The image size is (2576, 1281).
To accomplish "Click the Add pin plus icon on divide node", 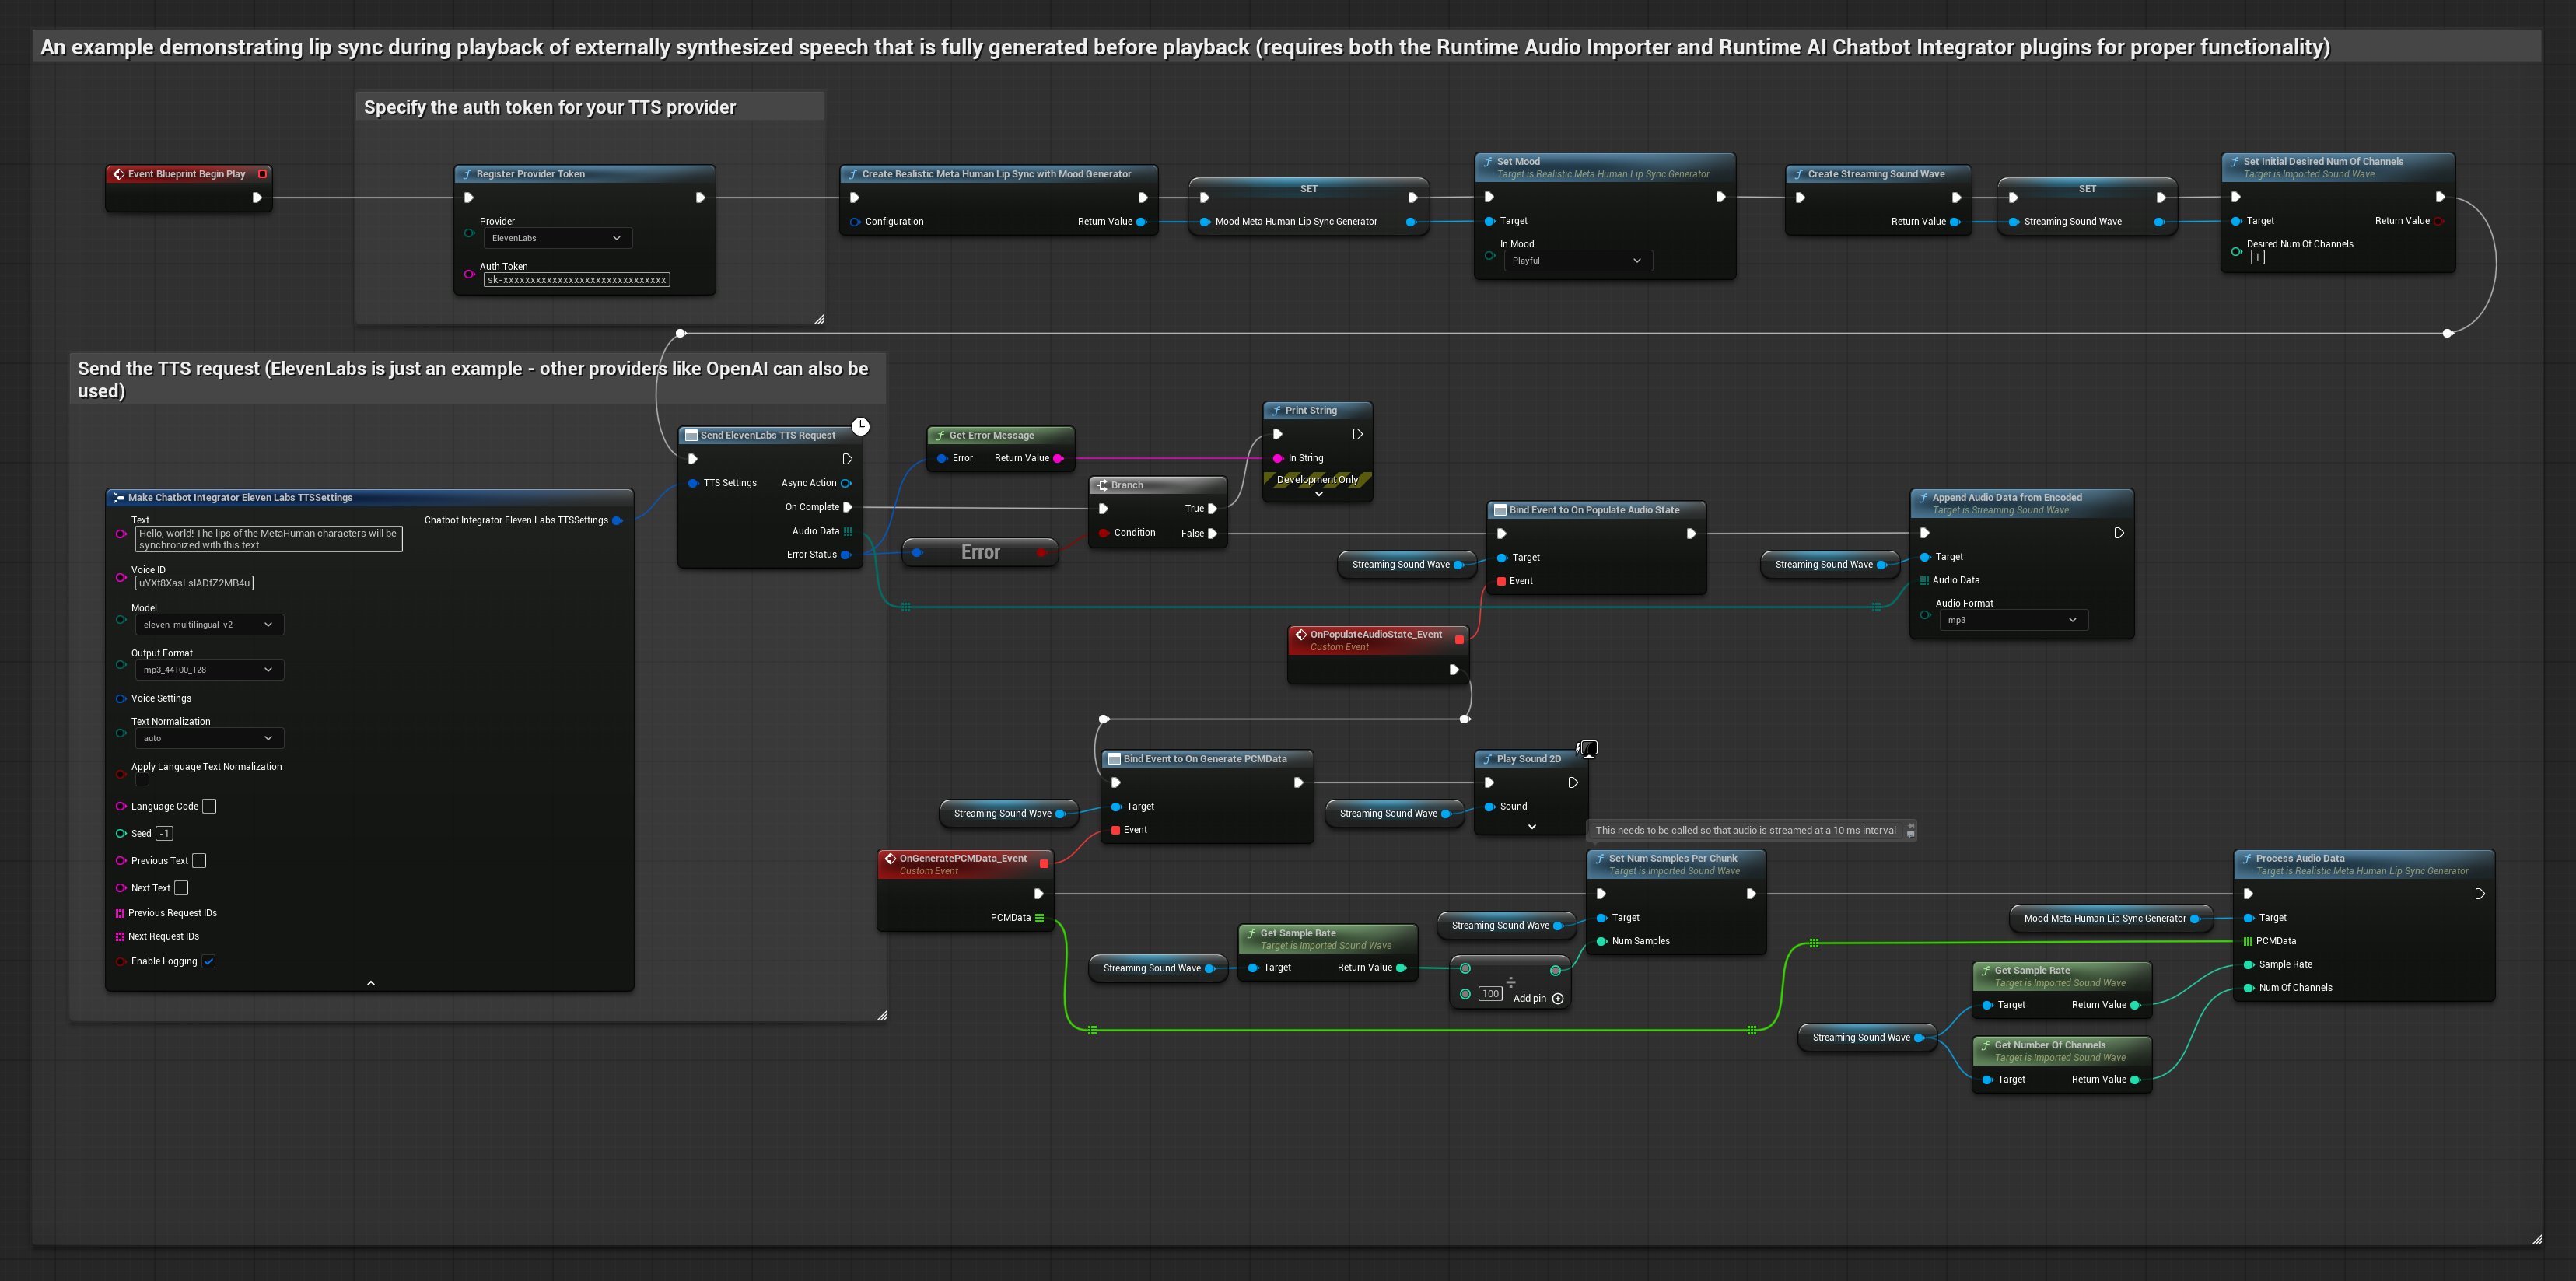I will click(x=1558, y=998).
